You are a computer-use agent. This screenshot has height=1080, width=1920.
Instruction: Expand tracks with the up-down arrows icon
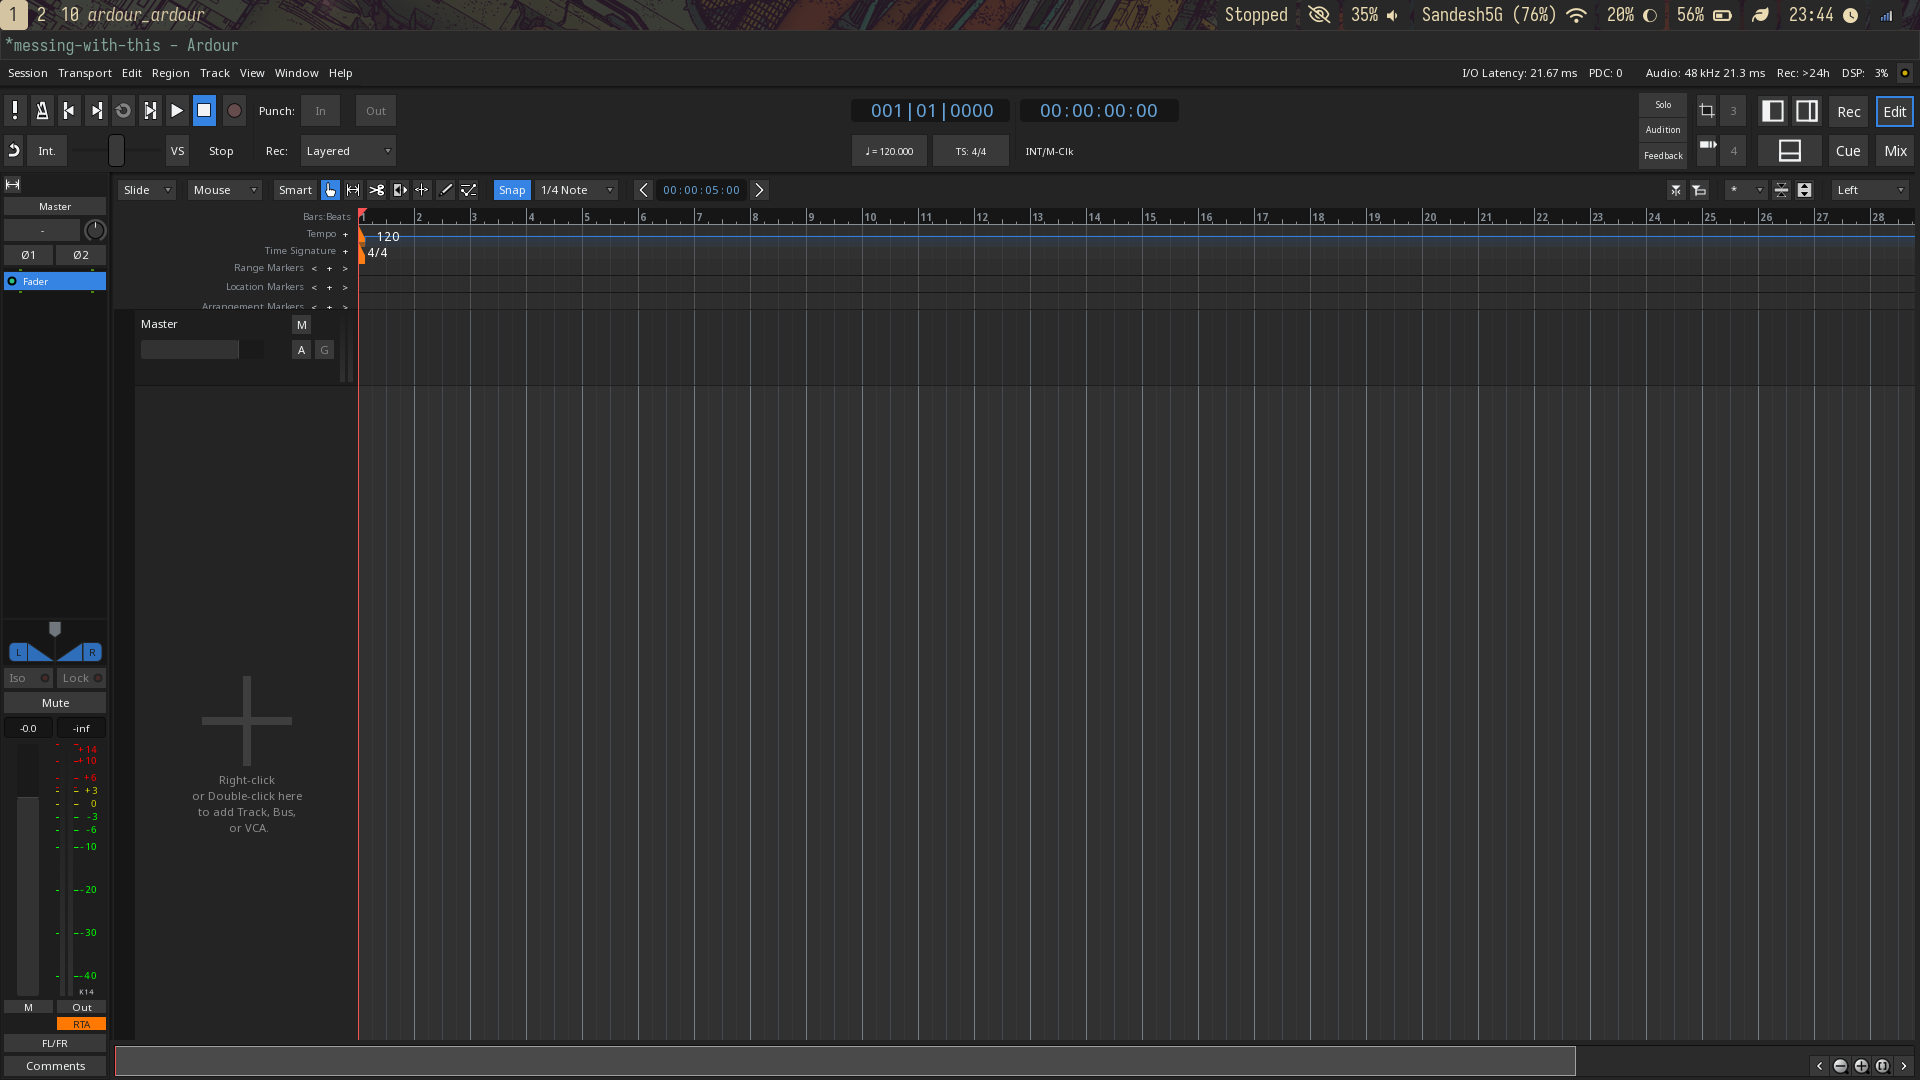(x=1804, y=190)
